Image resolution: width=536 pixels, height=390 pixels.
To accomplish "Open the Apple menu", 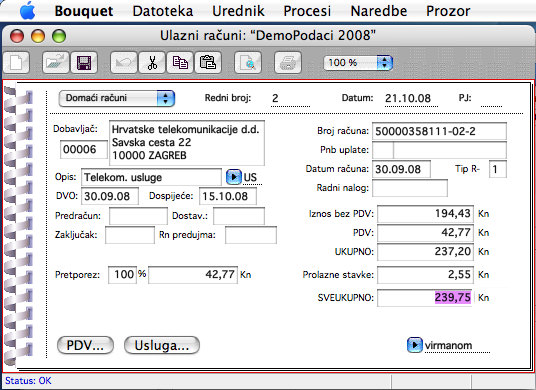I will [x=28, y=11].
